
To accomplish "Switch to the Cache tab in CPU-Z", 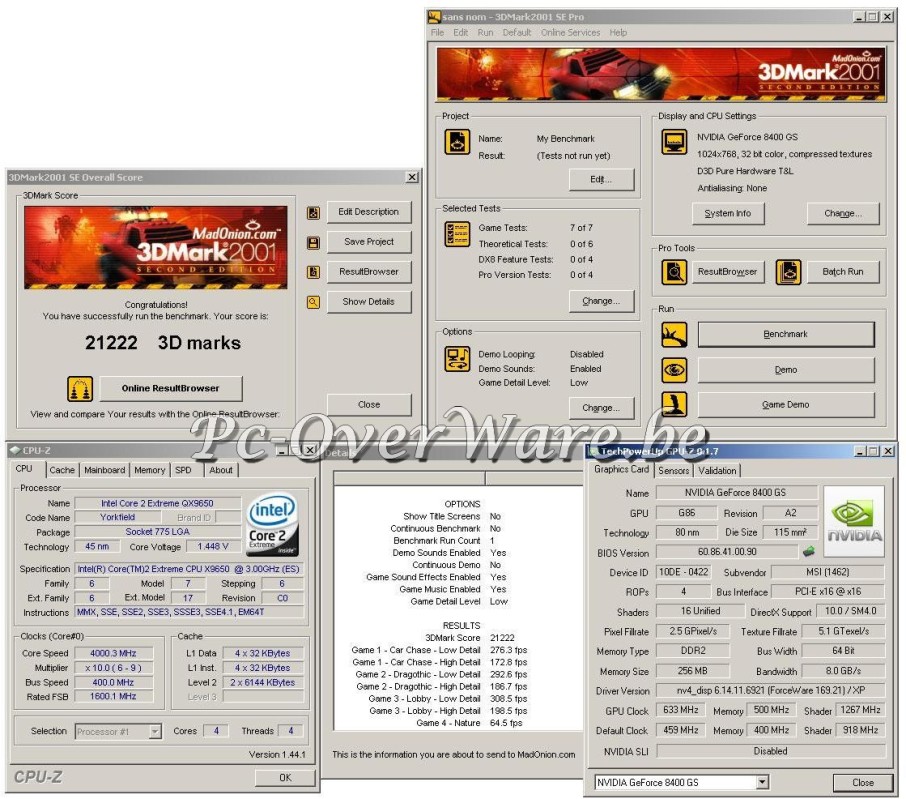I will (x=62, y=470).
